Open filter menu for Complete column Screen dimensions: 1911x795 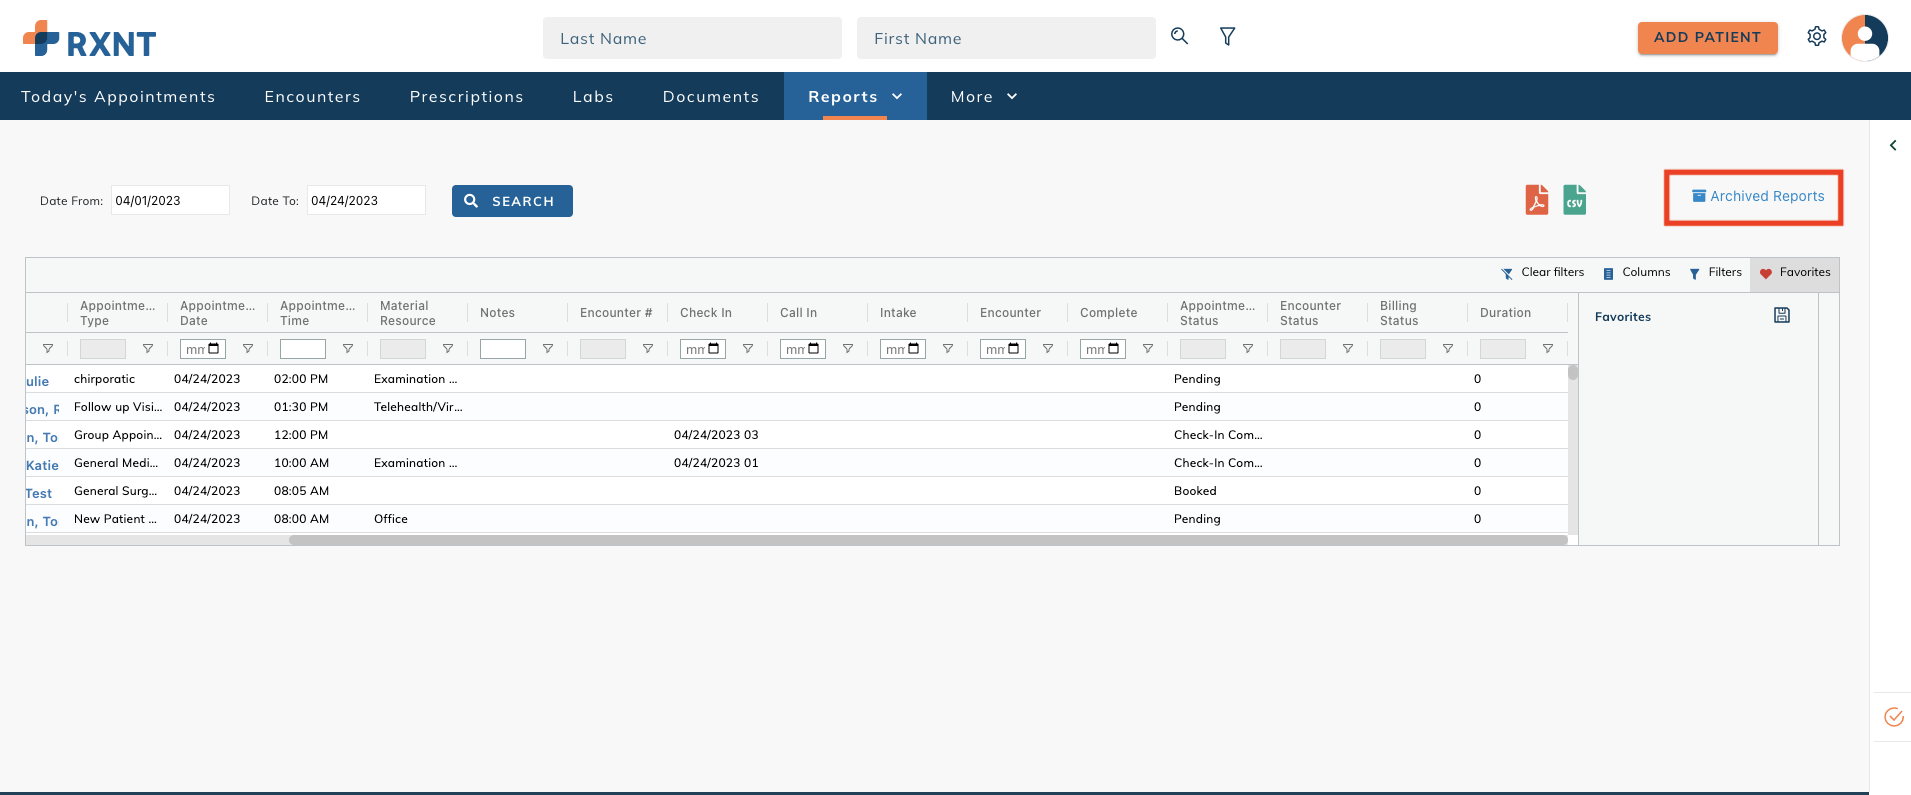pos(1148,349)
